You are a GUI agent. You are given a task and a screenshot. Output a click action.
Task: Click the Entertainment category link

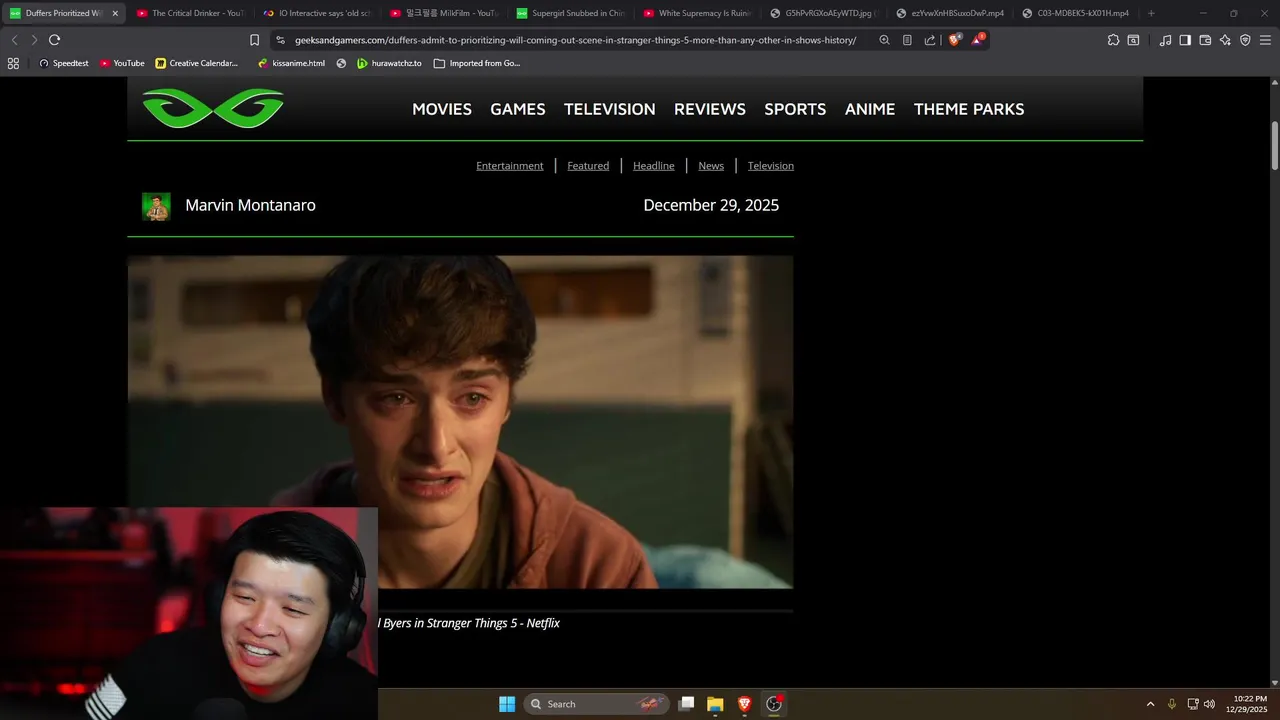click(x=510, y=166)
